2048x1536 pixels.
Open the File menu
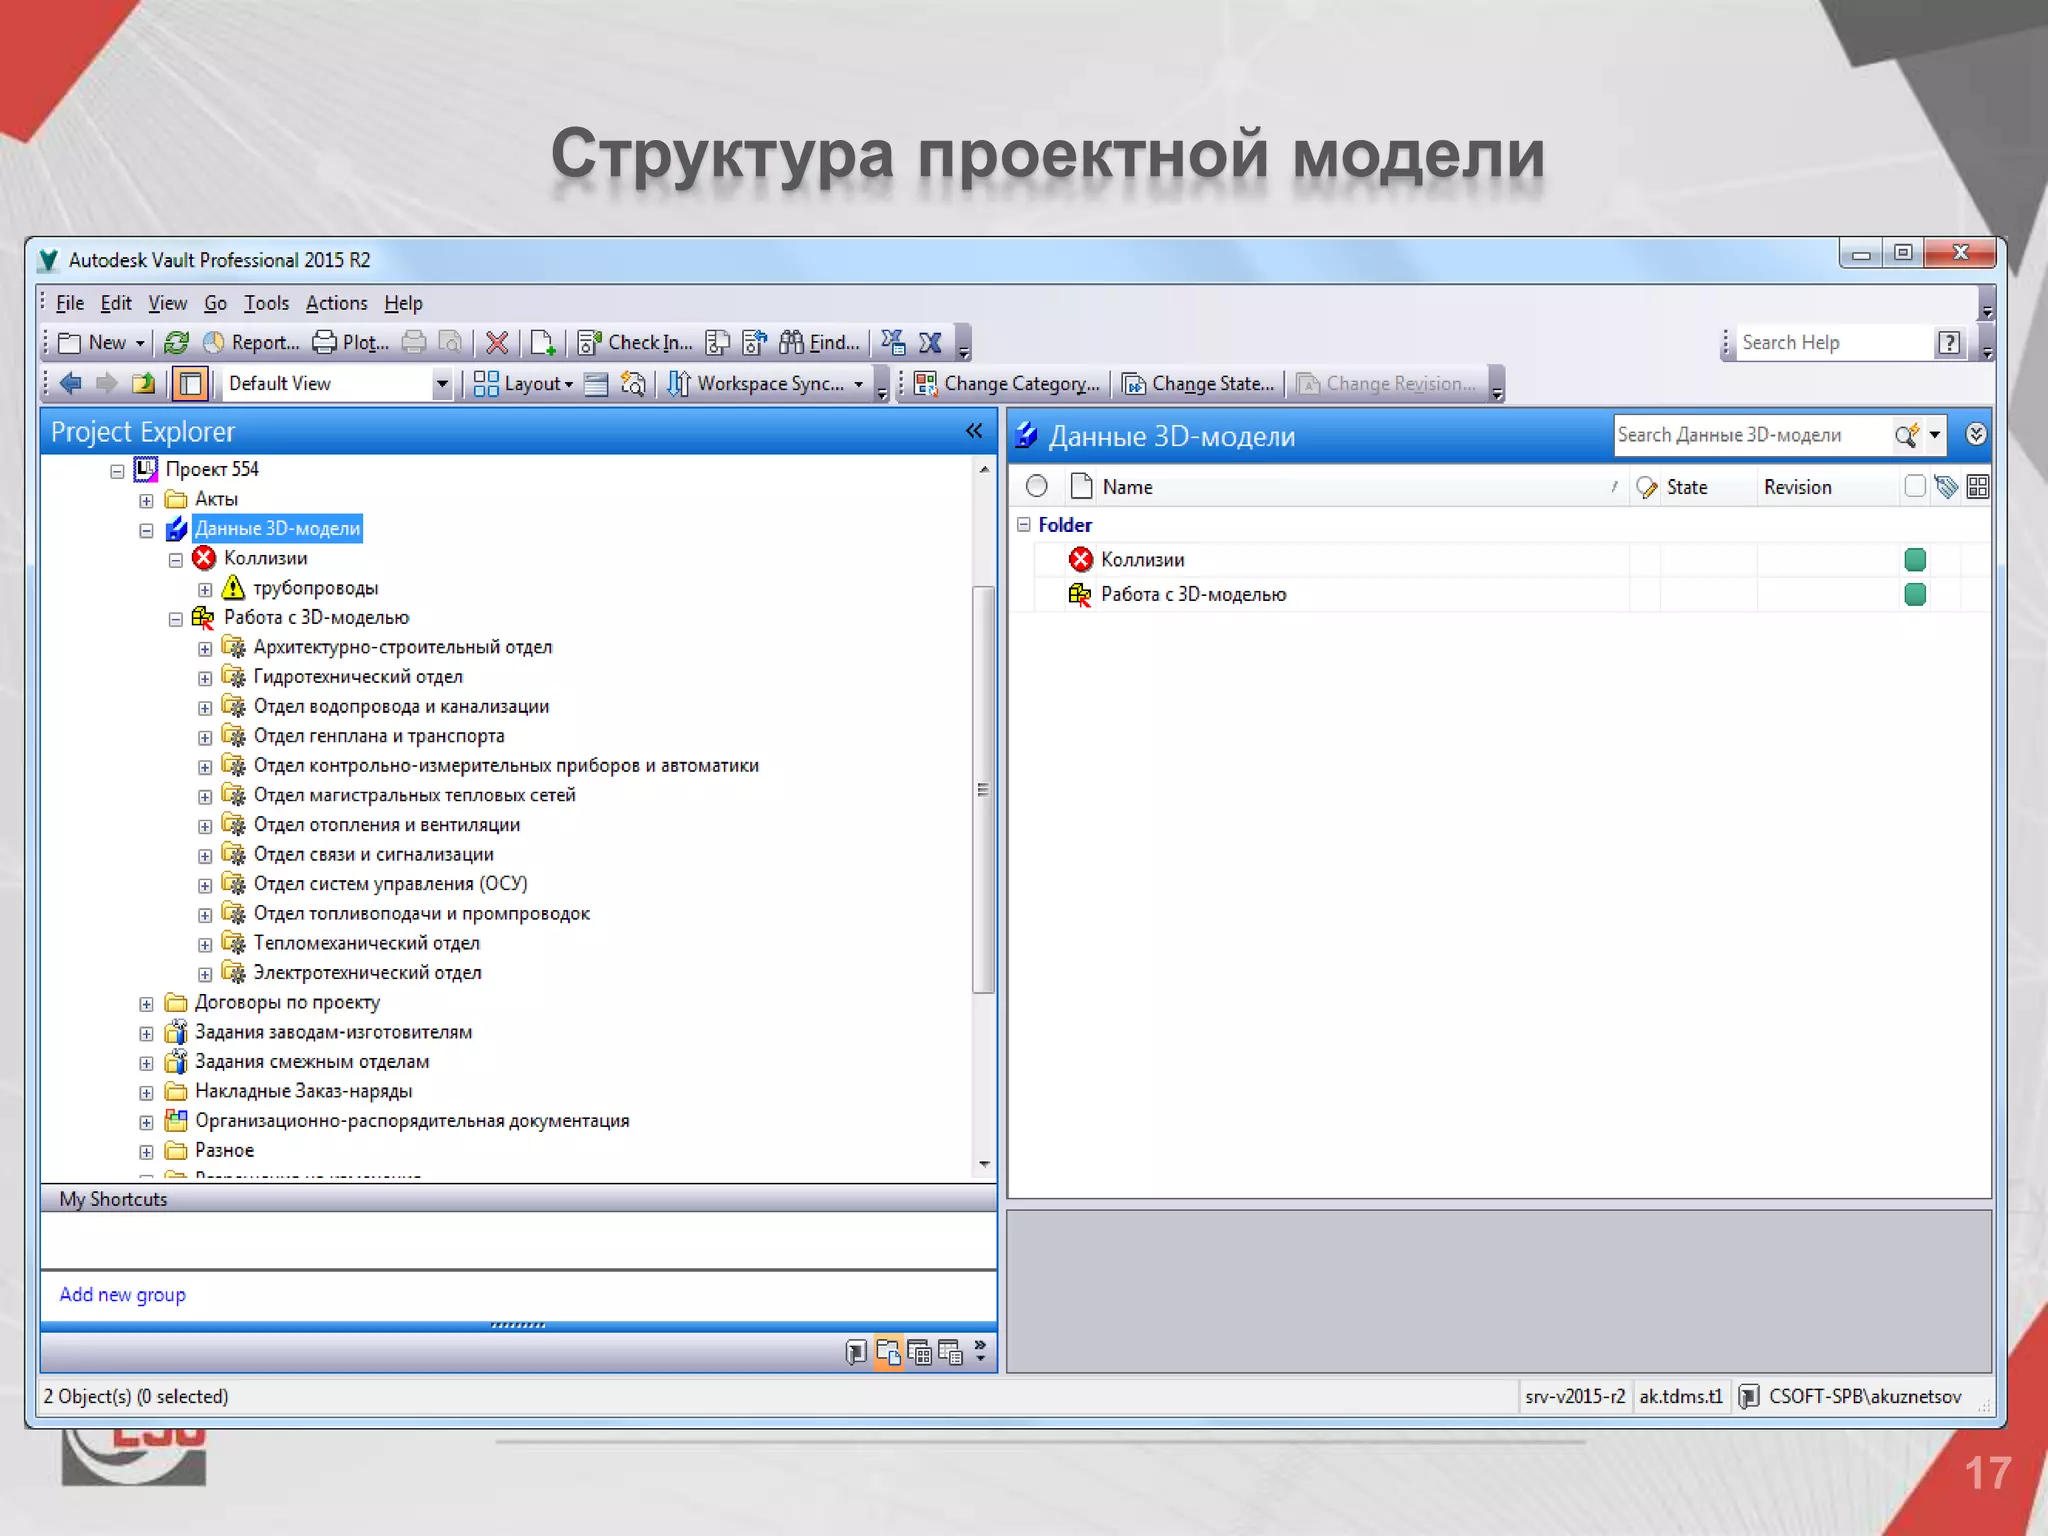point(69,303)
